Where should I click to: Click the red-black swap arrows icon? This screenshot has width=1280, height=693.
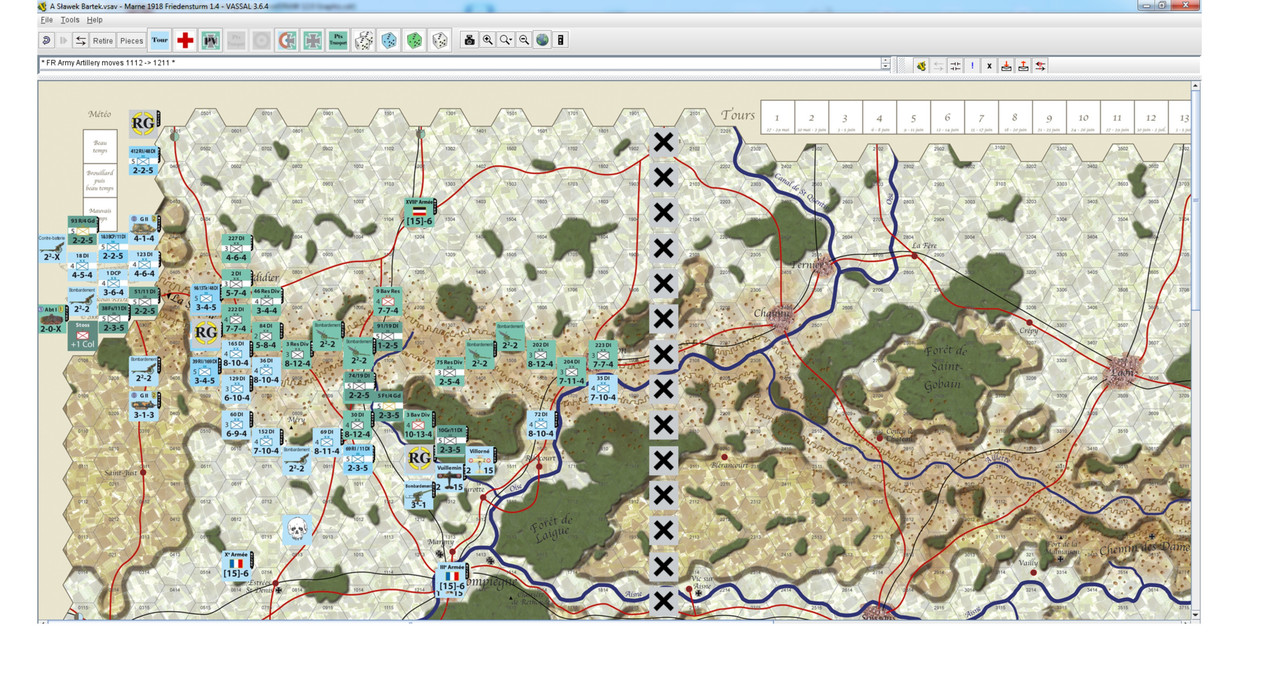pyautogui.click(x=1040, y=66)
